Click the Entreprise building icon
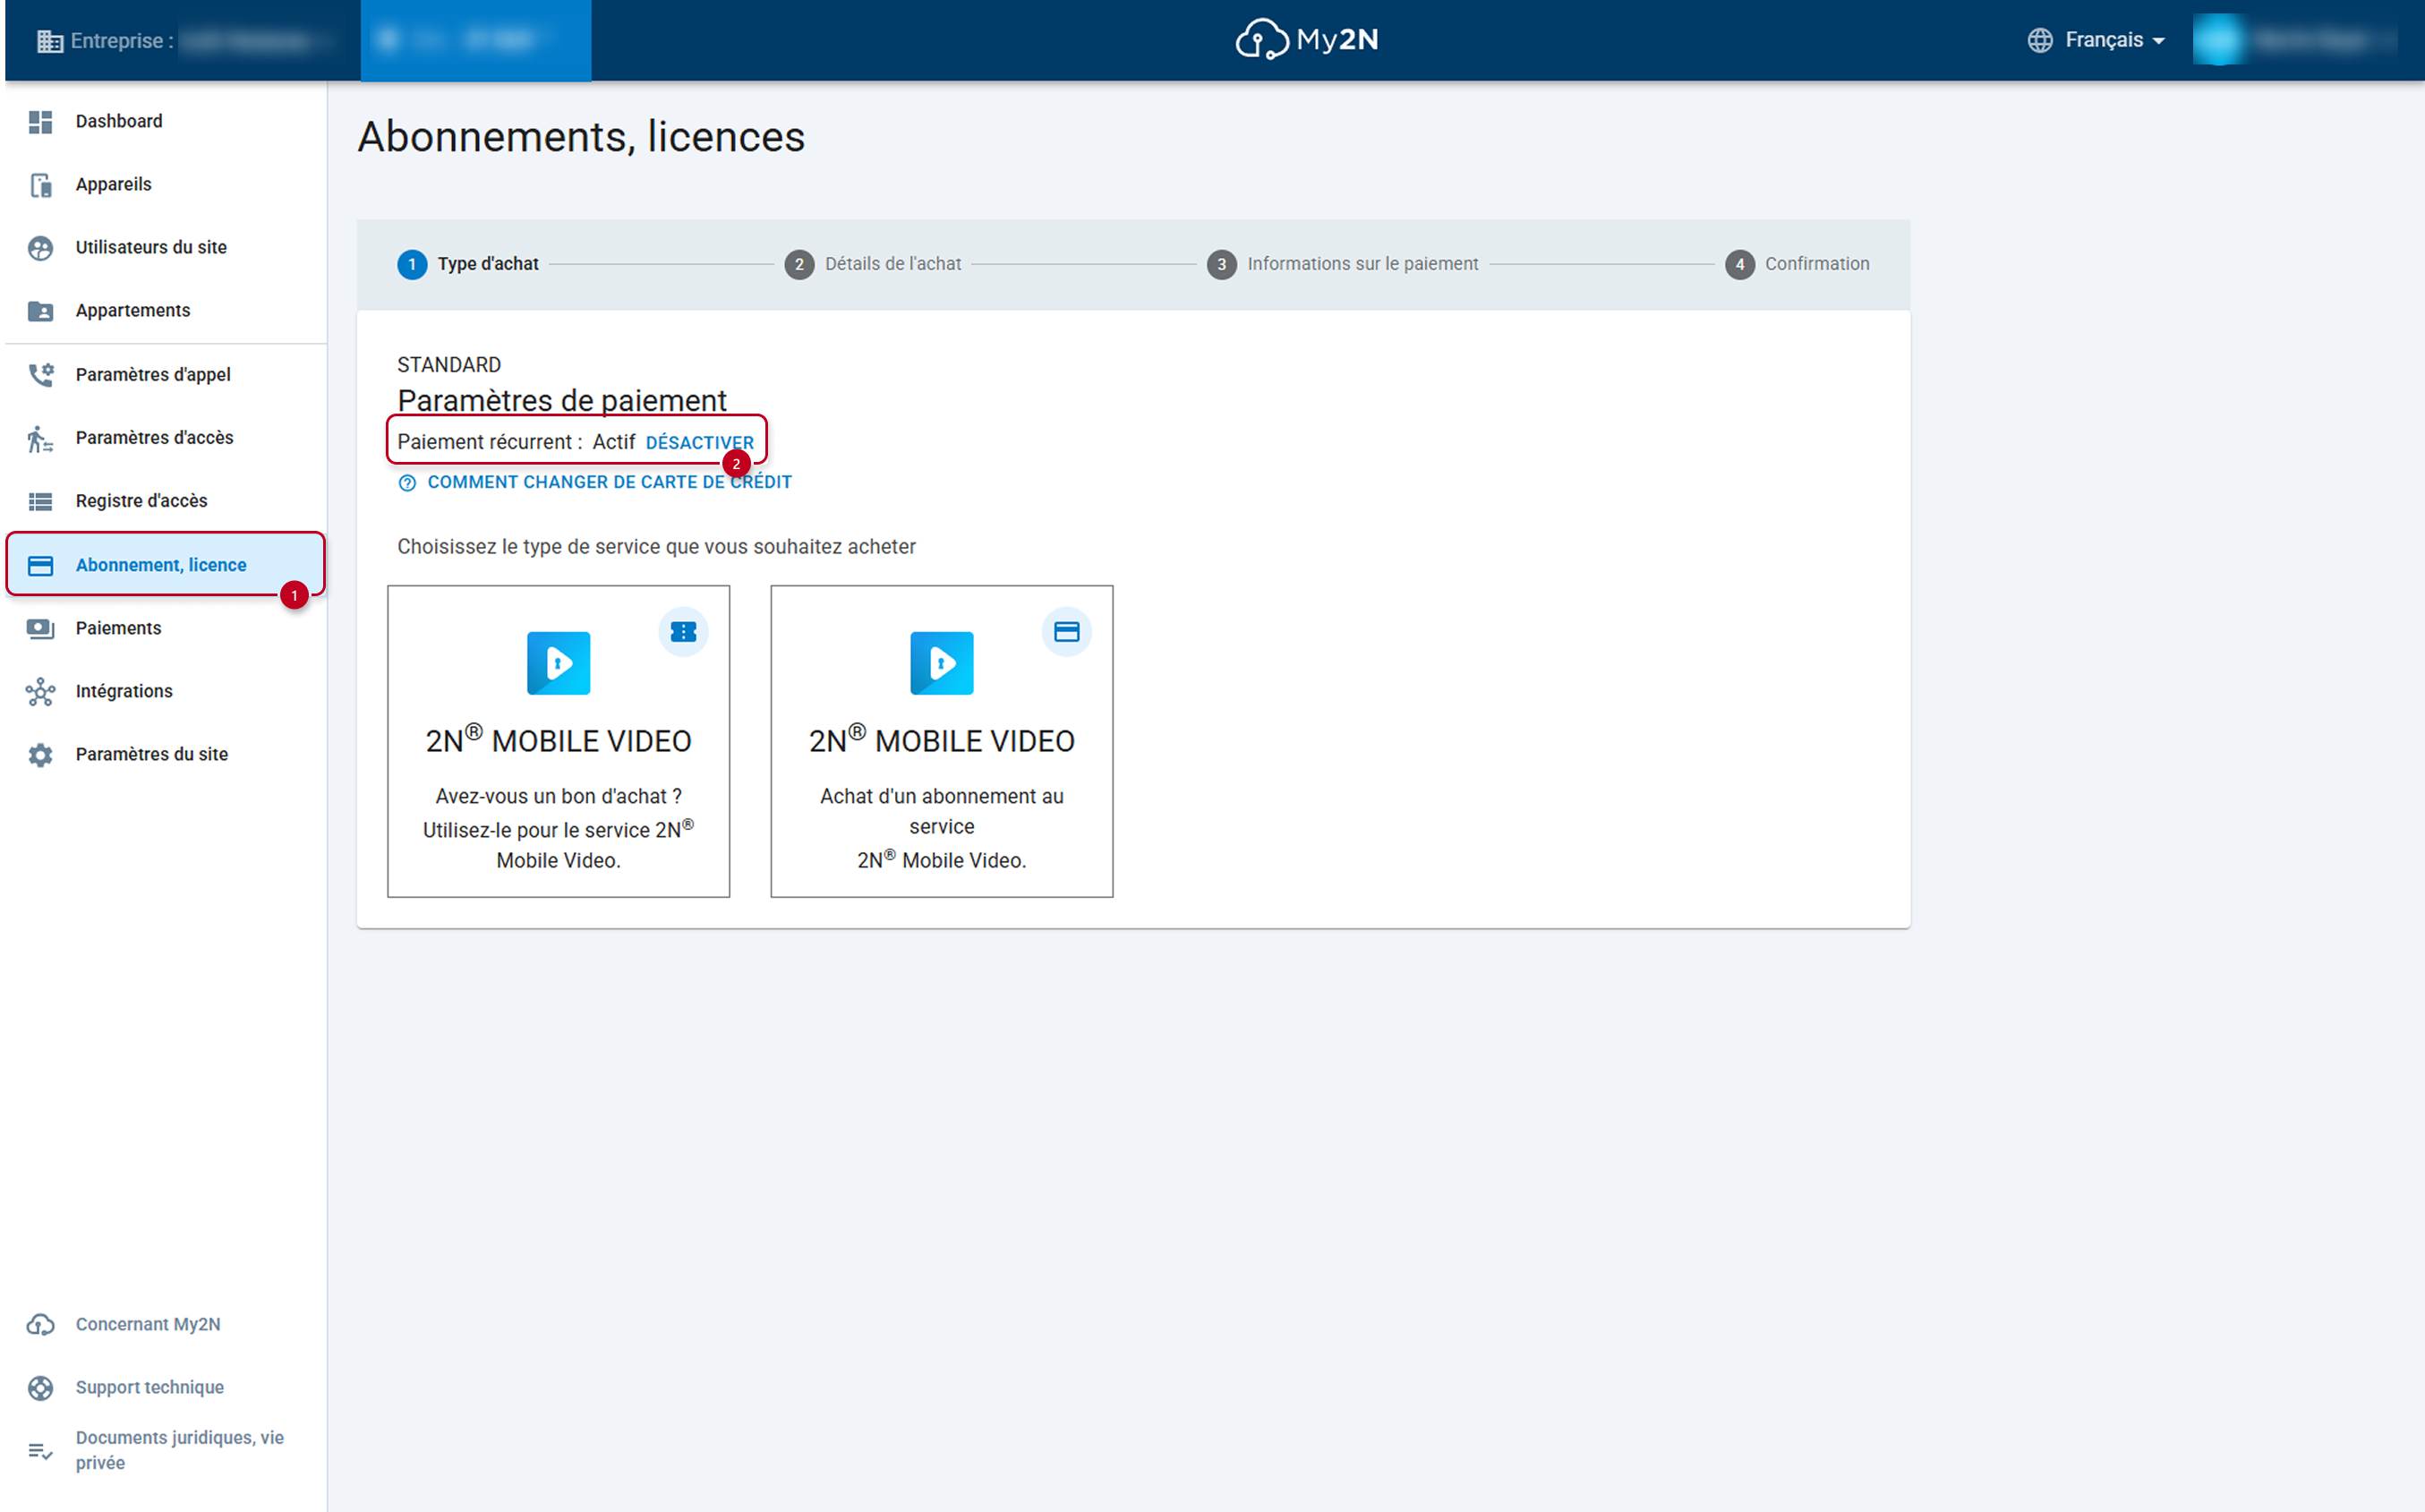 tap(49, 41)
